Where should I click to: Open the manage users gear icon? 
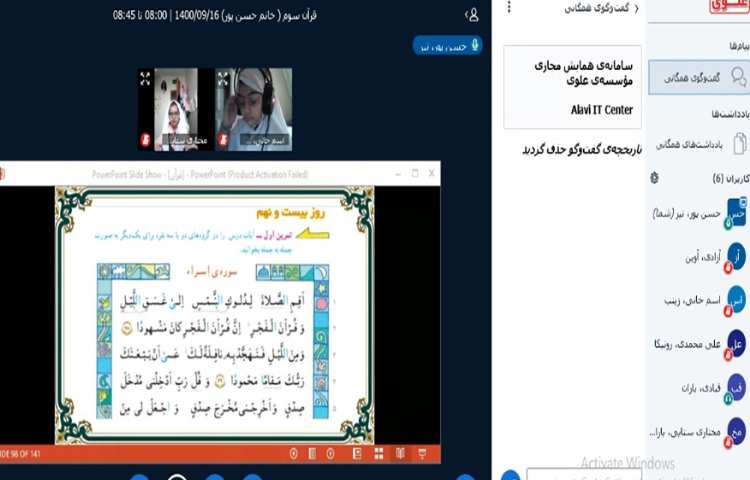tap(655, 178)
